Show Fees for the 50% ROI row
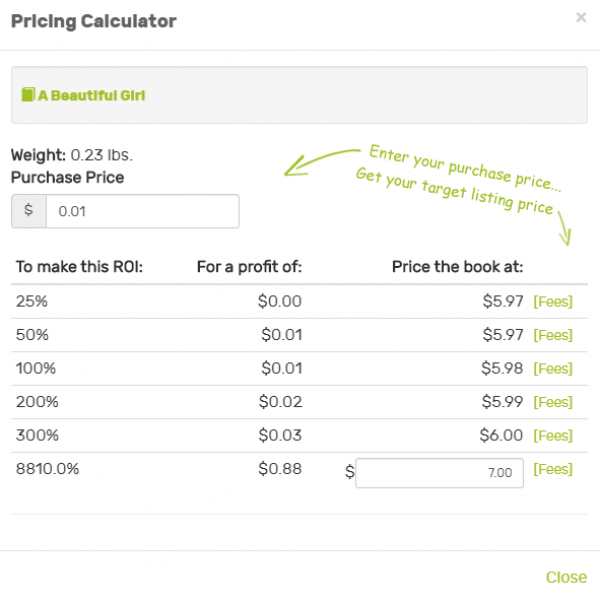The height and width of the screenshot is (602, 600). (x=553, y=335)
